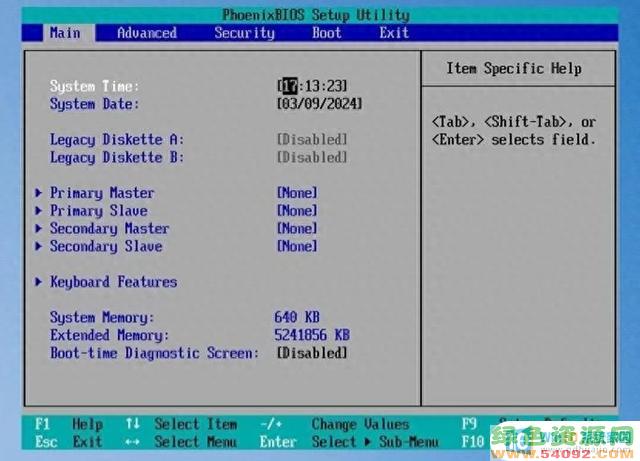The image size is (640, 461).
Task: Select the highlighted hour field of System Time
Action: (290, 86)
